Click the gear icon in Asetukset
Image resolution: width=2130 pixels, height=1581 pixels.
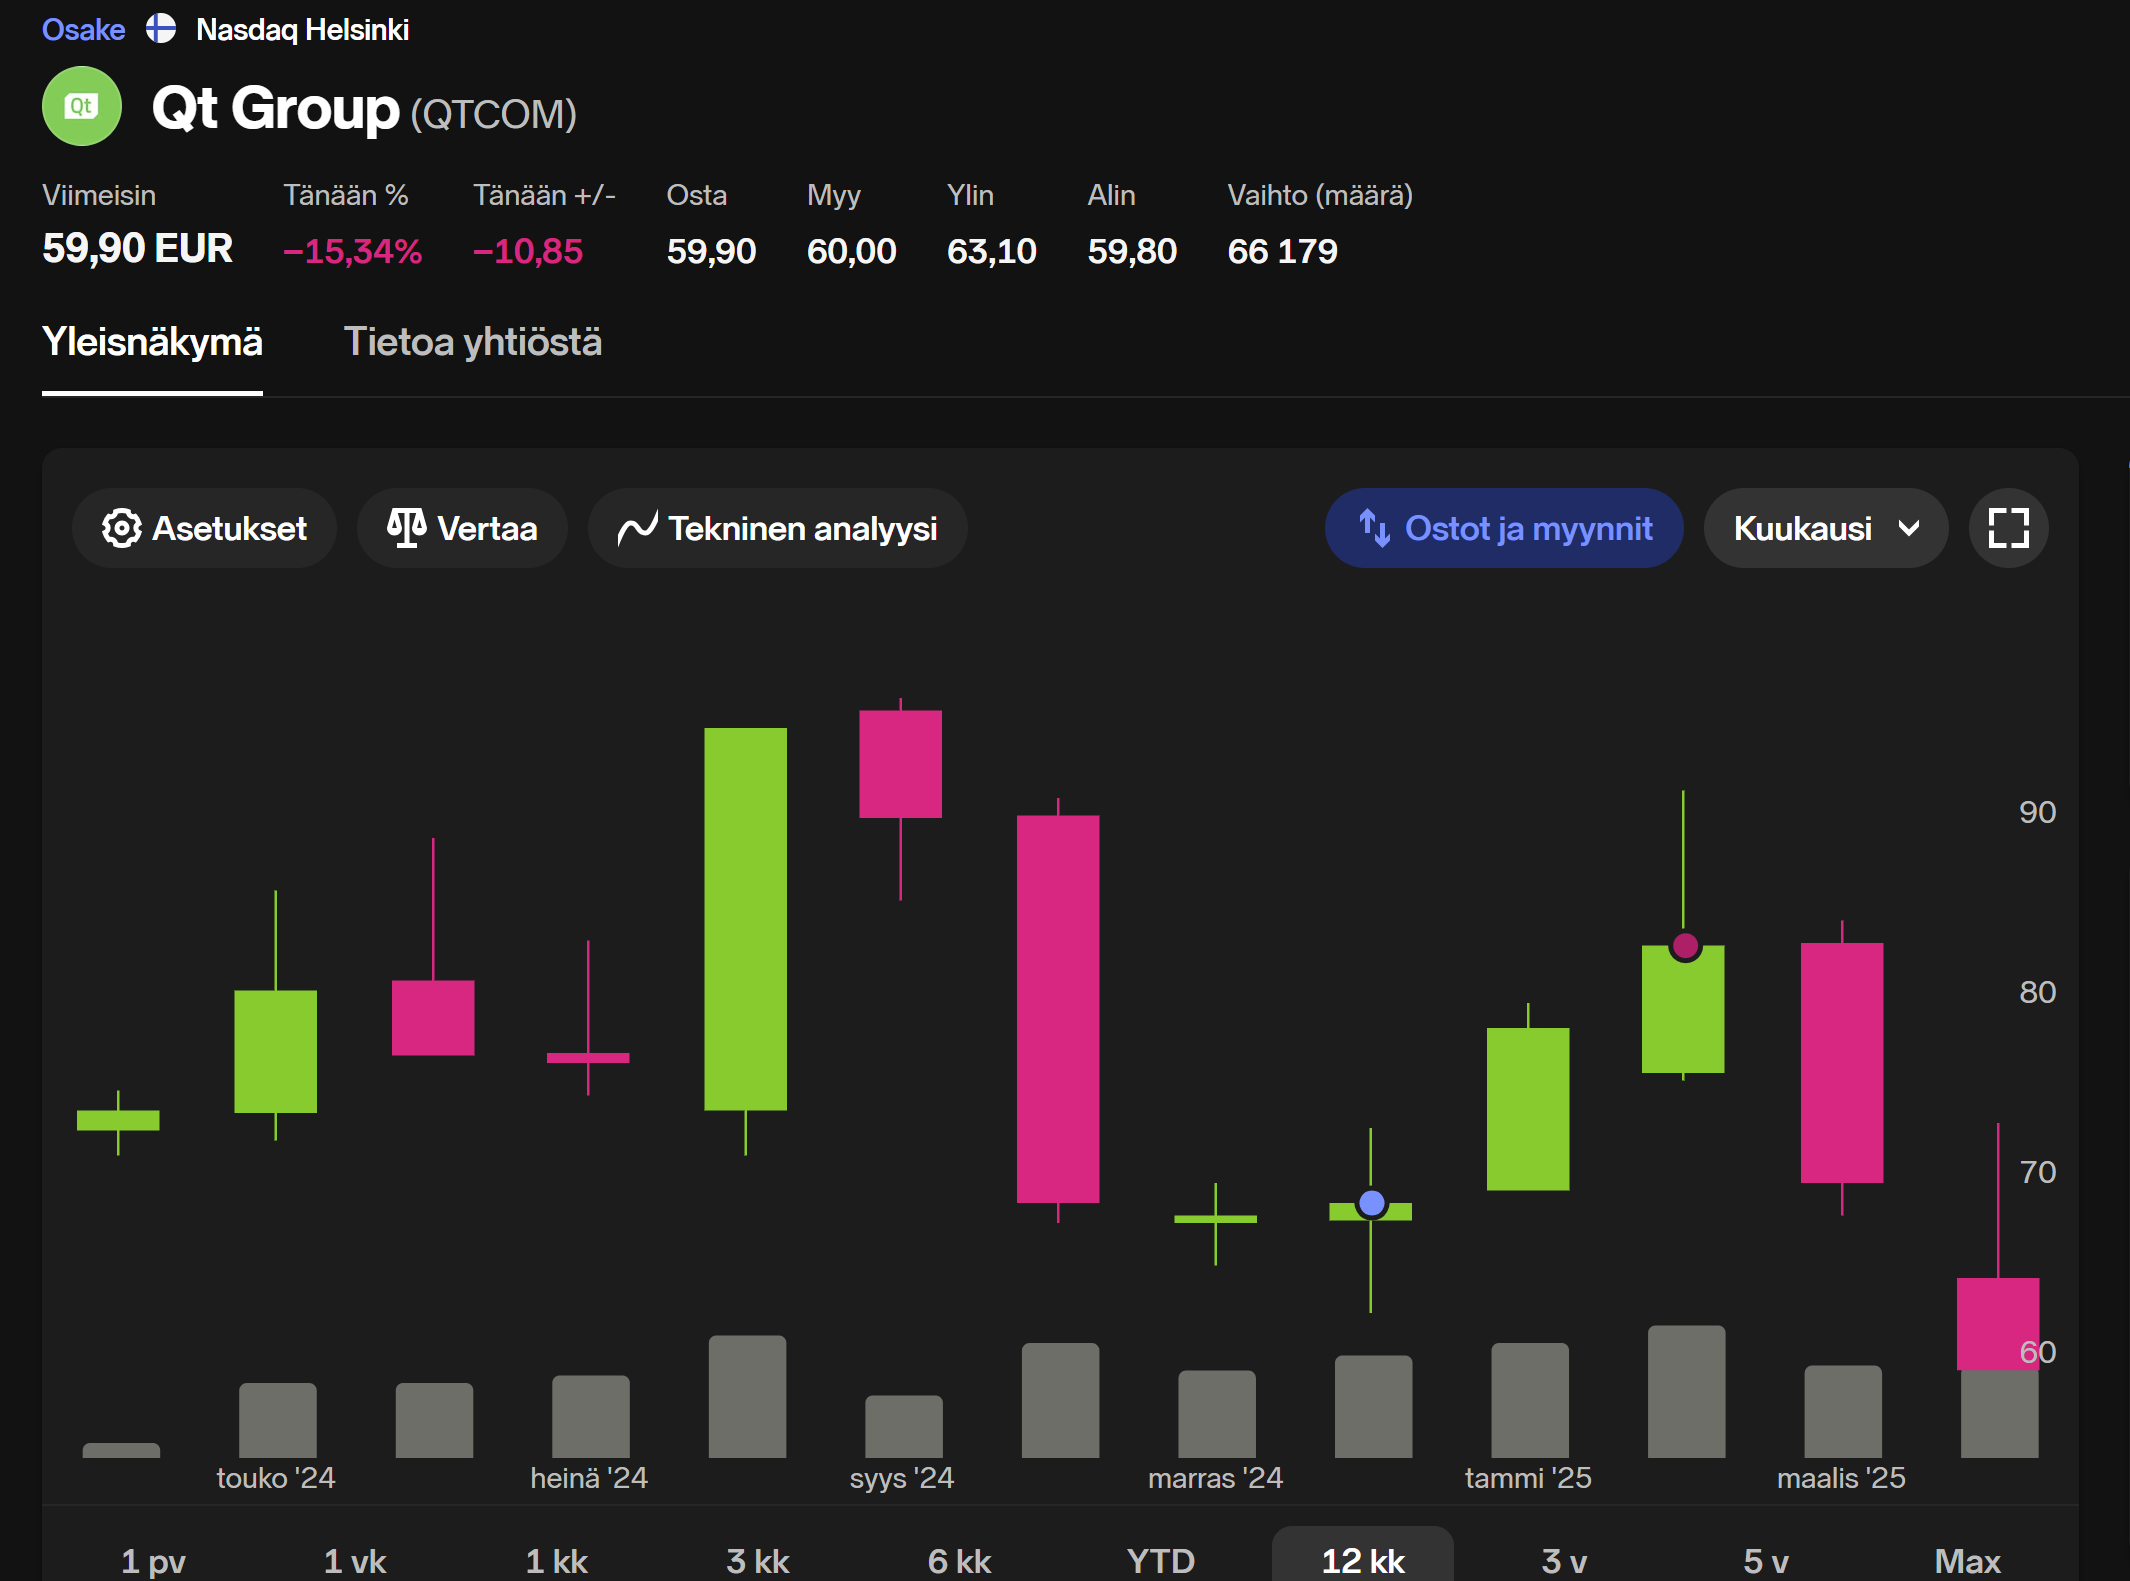tap(122, 528)
